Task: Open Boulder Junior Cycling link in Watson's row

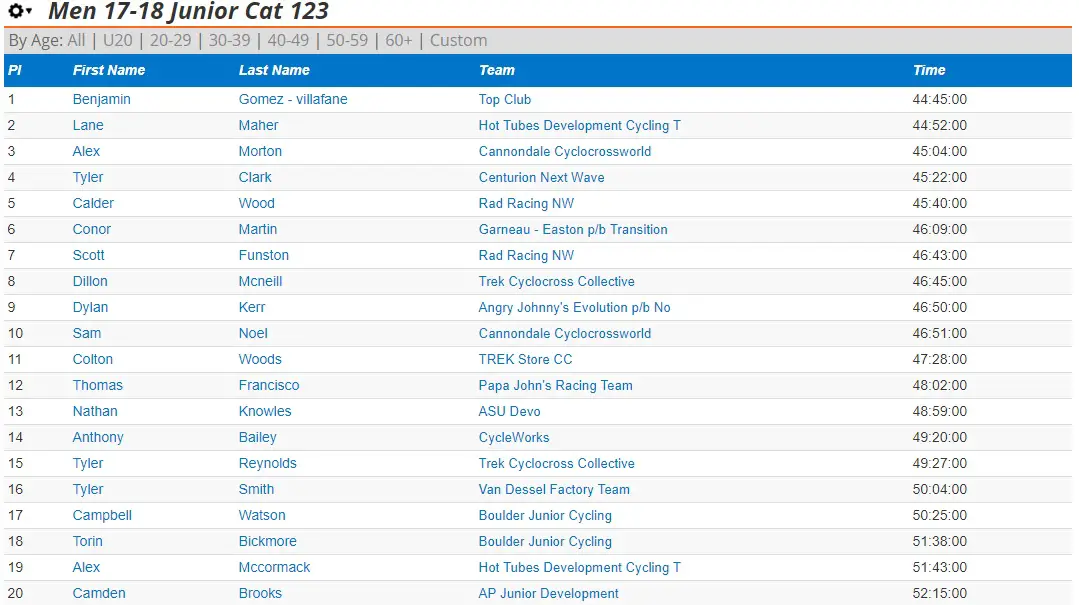Action: (545, 516)
